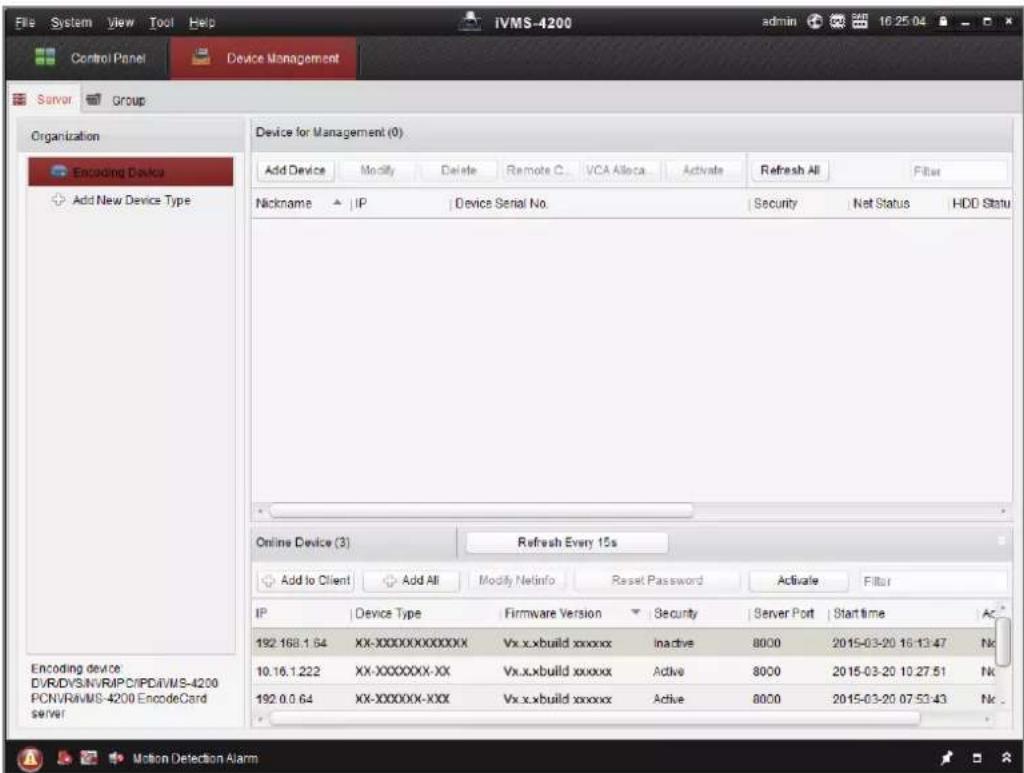Click the Add All button

pyautogui.click(x=411, y=580)
